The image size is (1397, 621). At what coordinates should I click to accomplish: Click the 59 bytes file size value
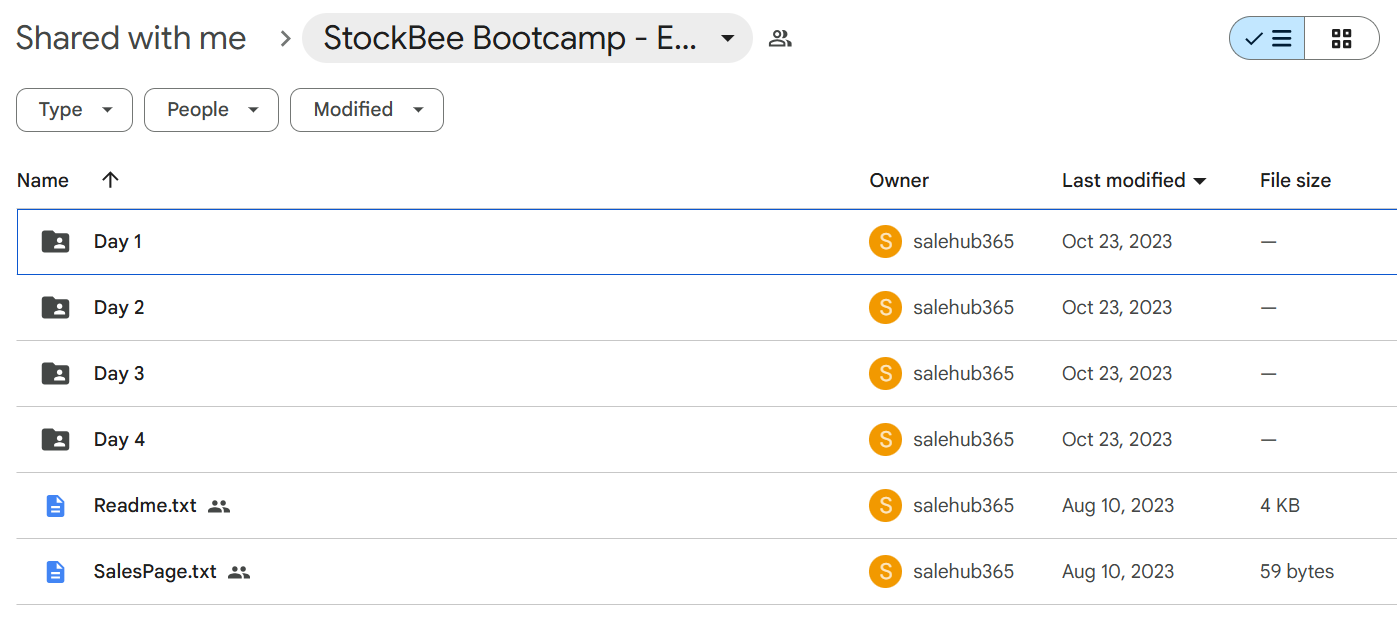point(1297,571)
